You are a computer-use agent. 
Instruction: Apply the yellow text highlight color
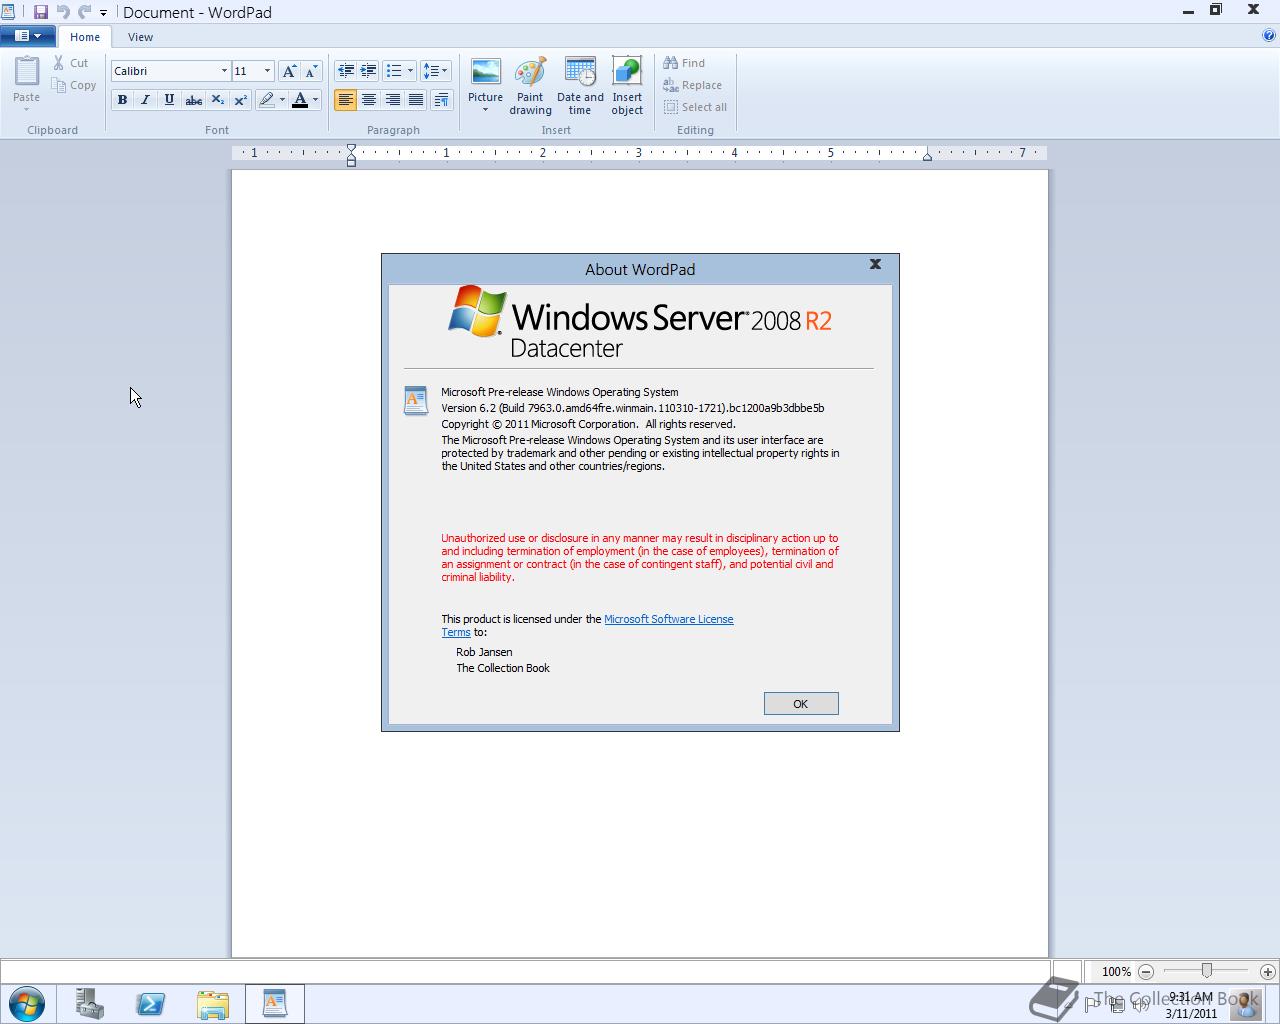click(x=266, y=100)
